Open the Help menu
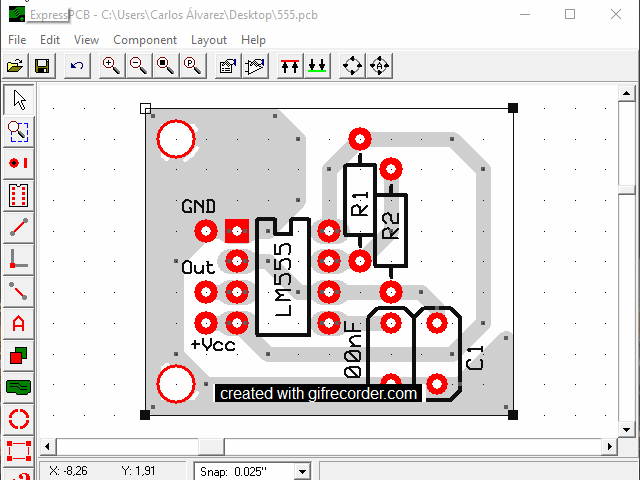 [253, 40]
